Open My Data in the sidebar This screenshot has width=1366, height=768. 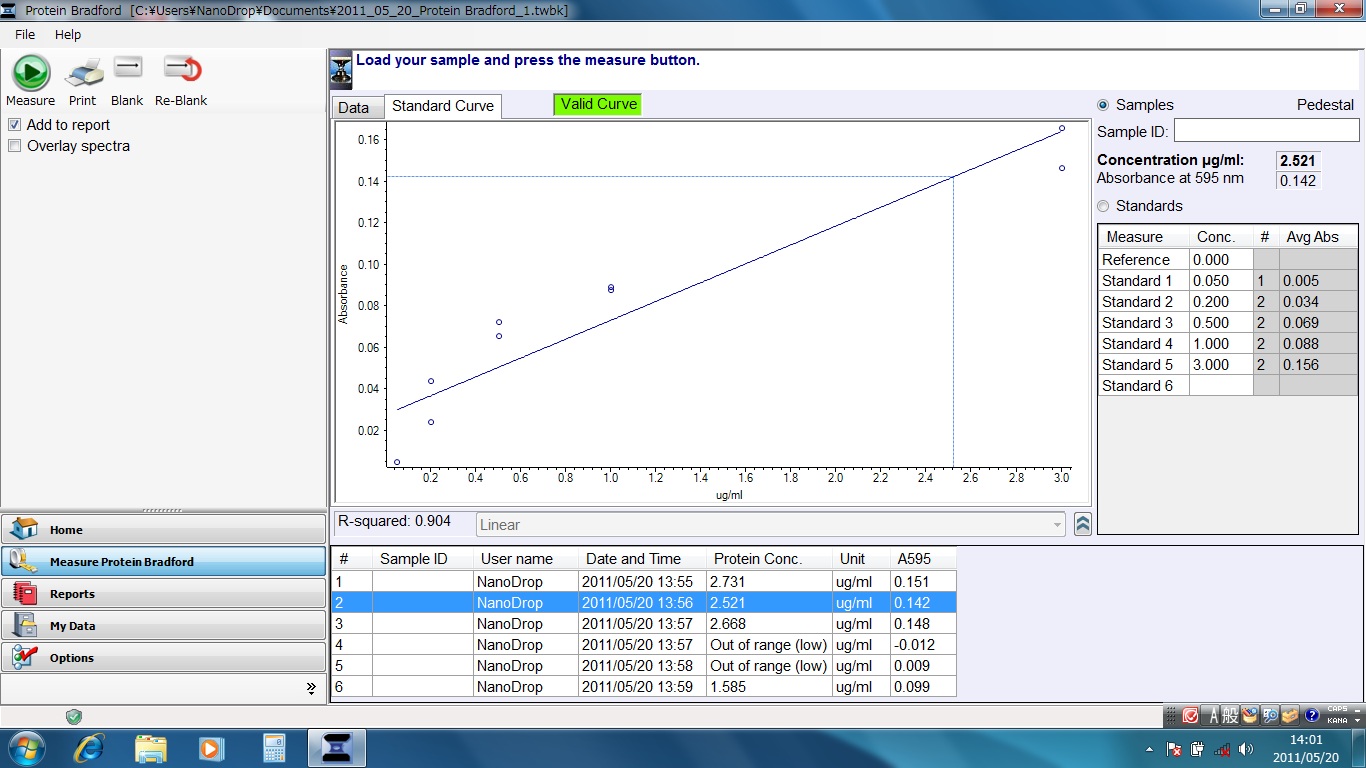click(163, 626)
